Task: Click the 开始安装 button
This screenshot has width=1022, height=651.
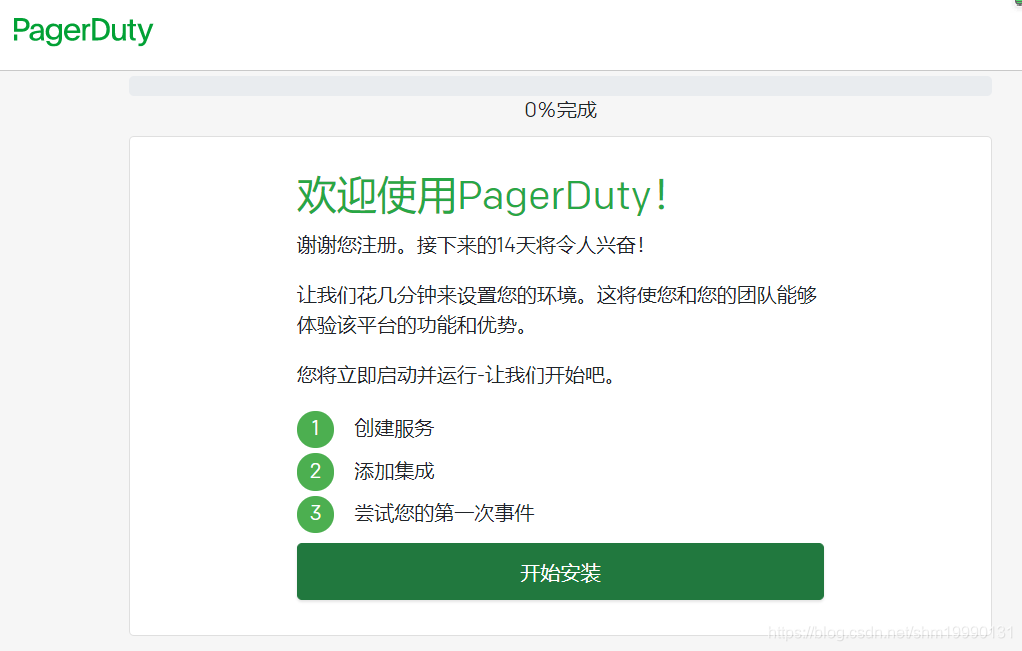Action: pyautogui.click(x=560, y=571)
